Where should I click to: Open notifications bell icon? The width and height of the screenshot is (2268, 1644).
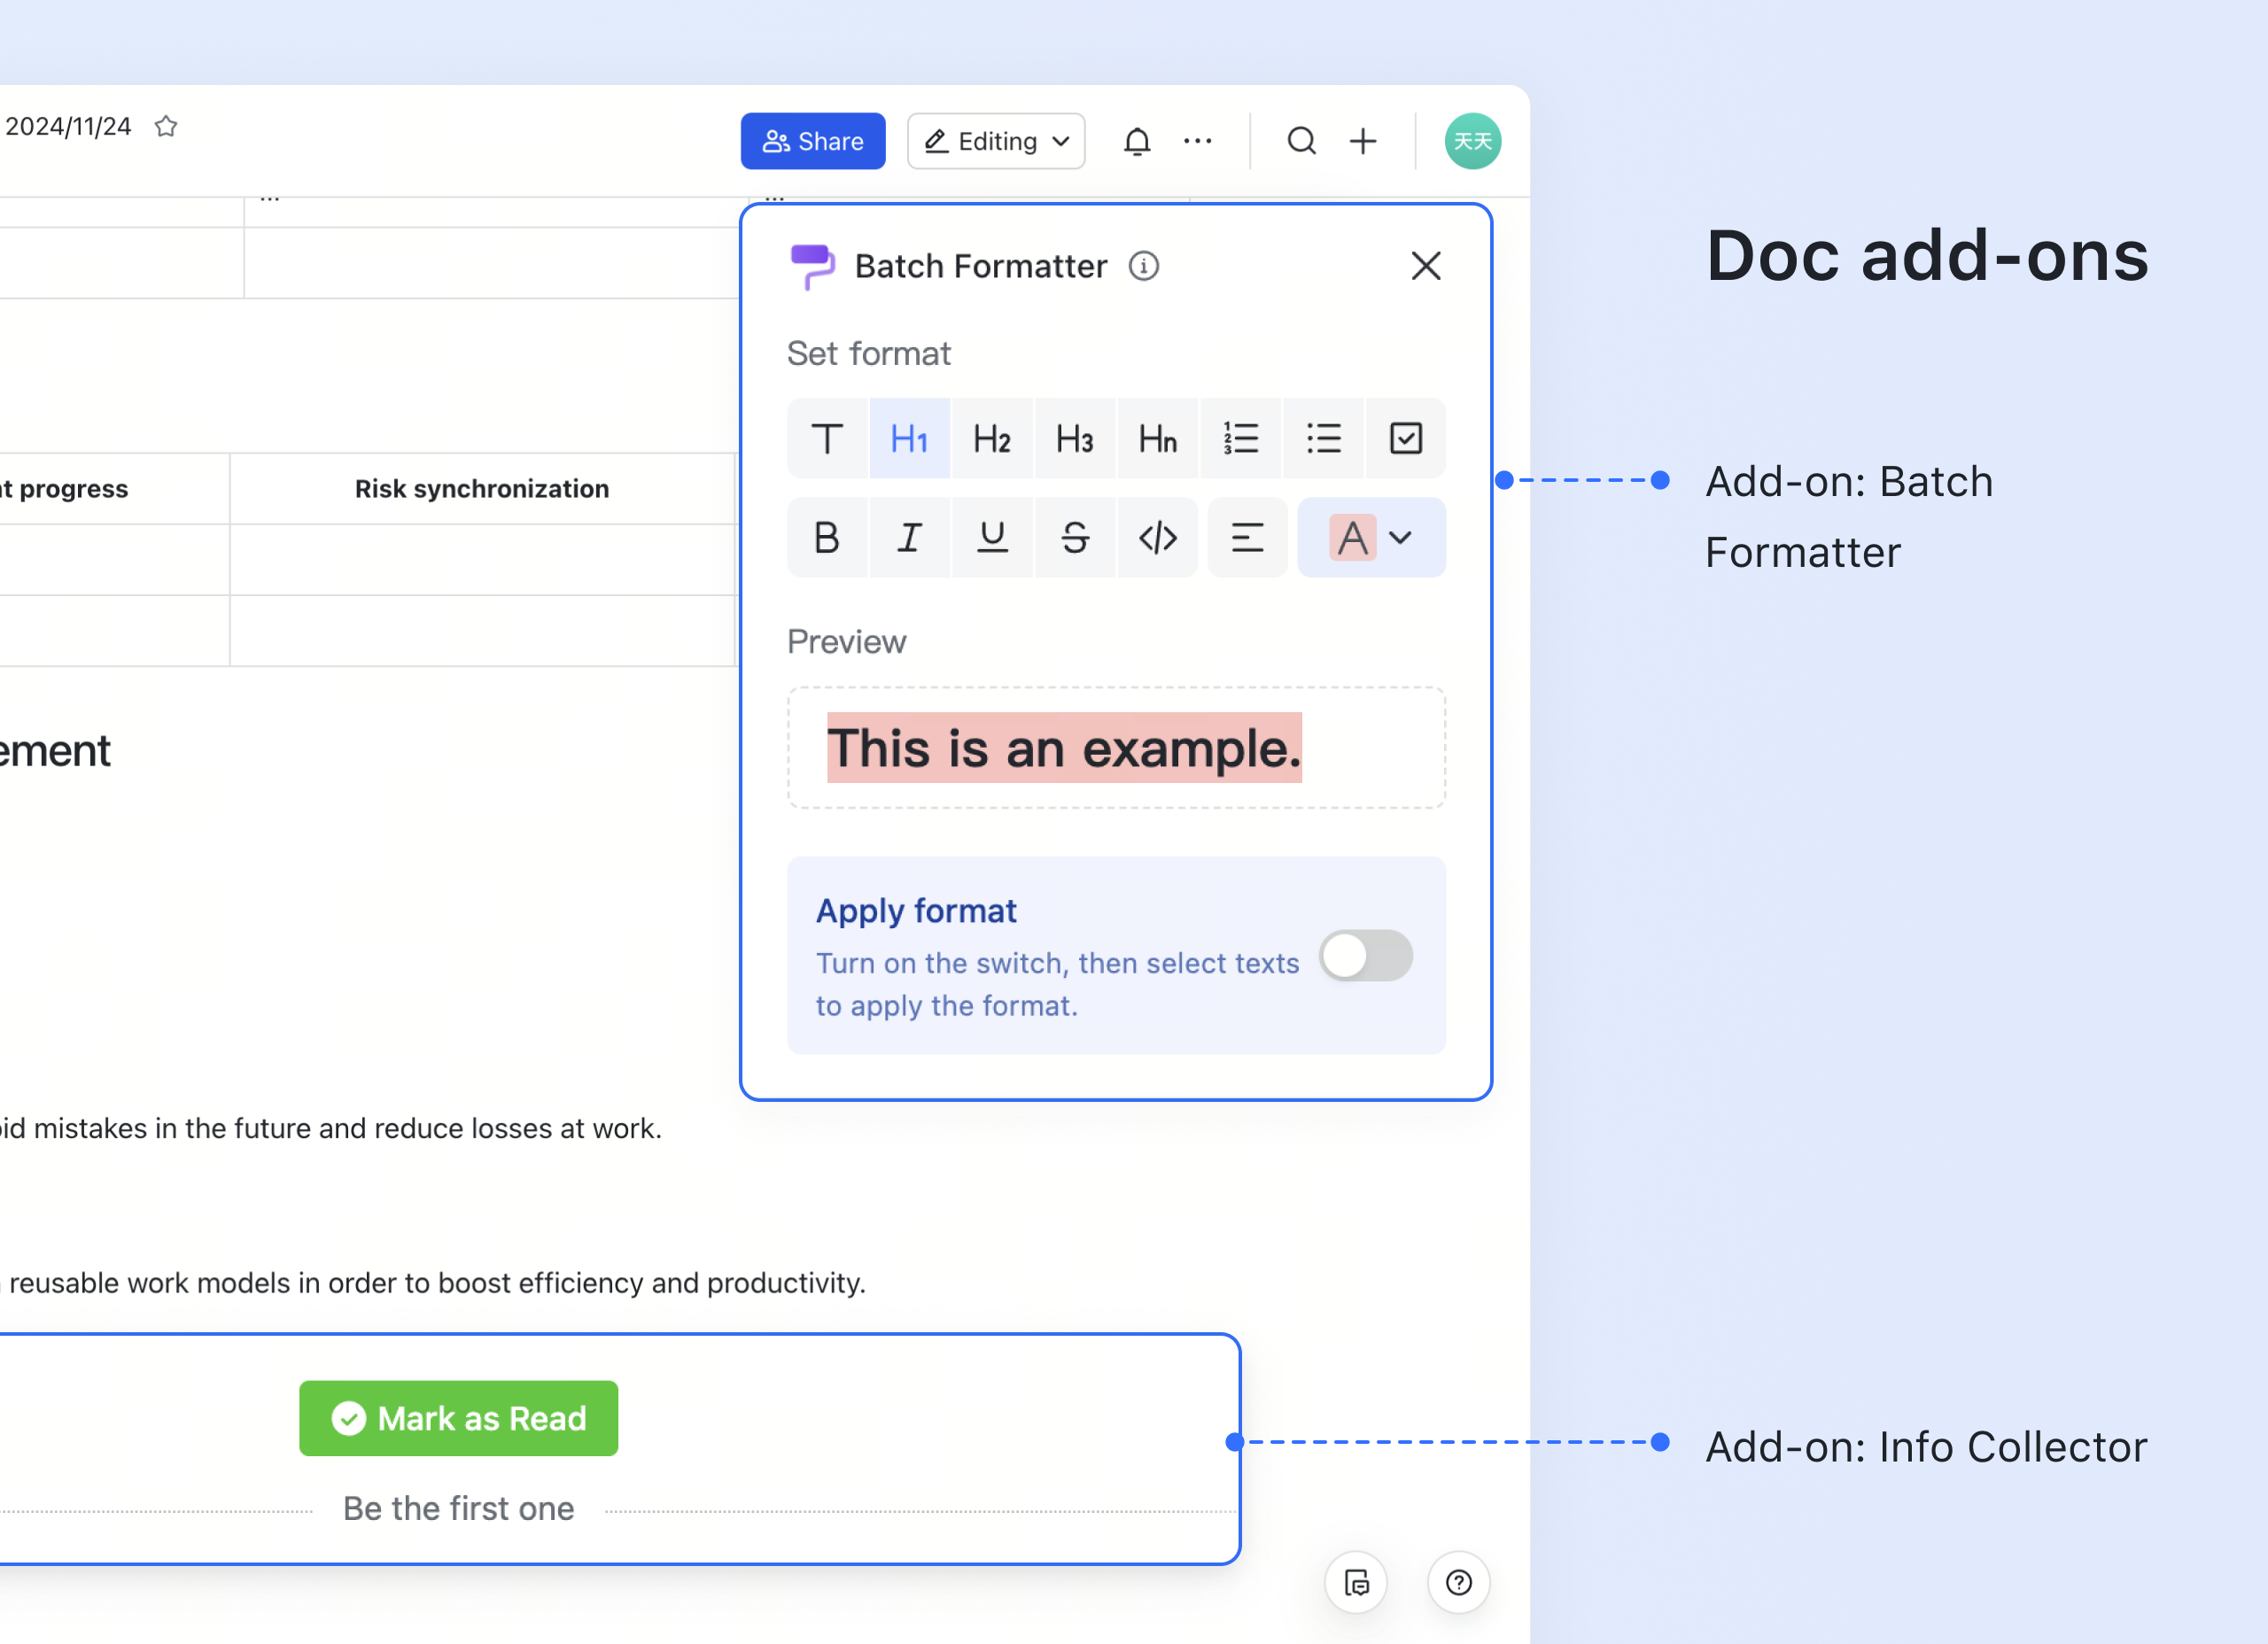pos(1136,141)
